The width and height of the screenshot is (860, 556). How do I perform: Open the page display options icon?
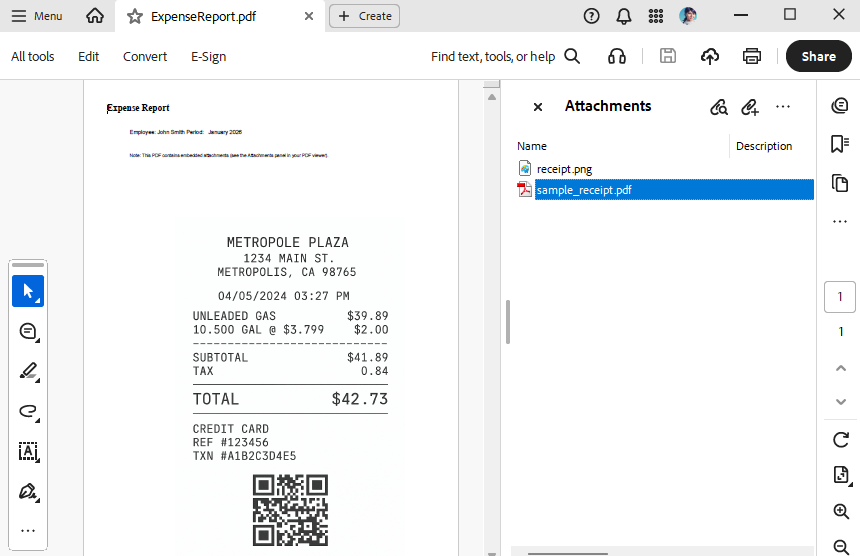[x=841, y=475]
